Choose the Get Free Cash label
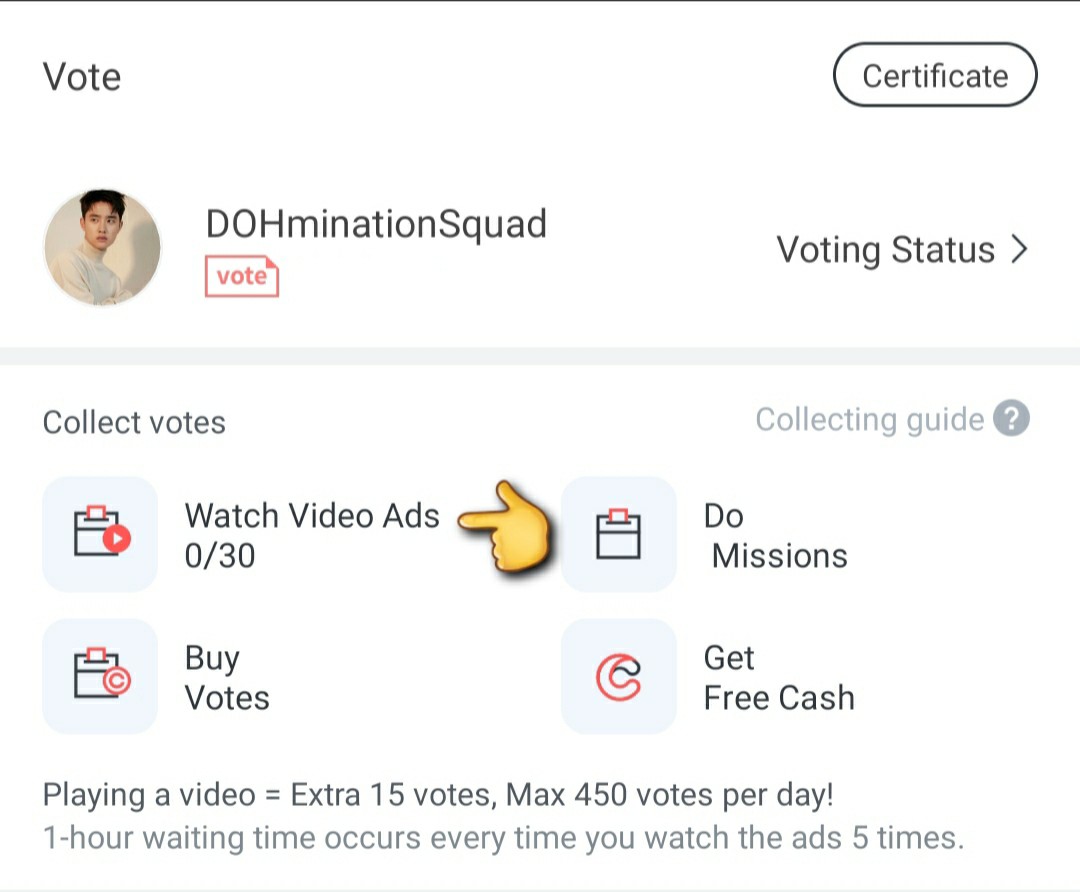1080x892 pixels. 779,678
